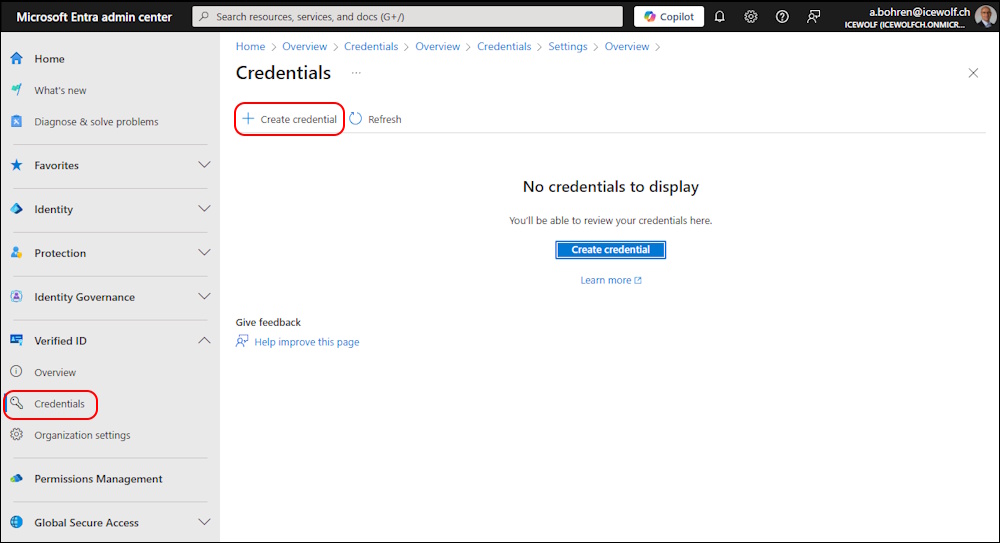This screenshot has height=543, width=1000.
Task: Open Help improve this page link
Action: [x=306, y=342]
